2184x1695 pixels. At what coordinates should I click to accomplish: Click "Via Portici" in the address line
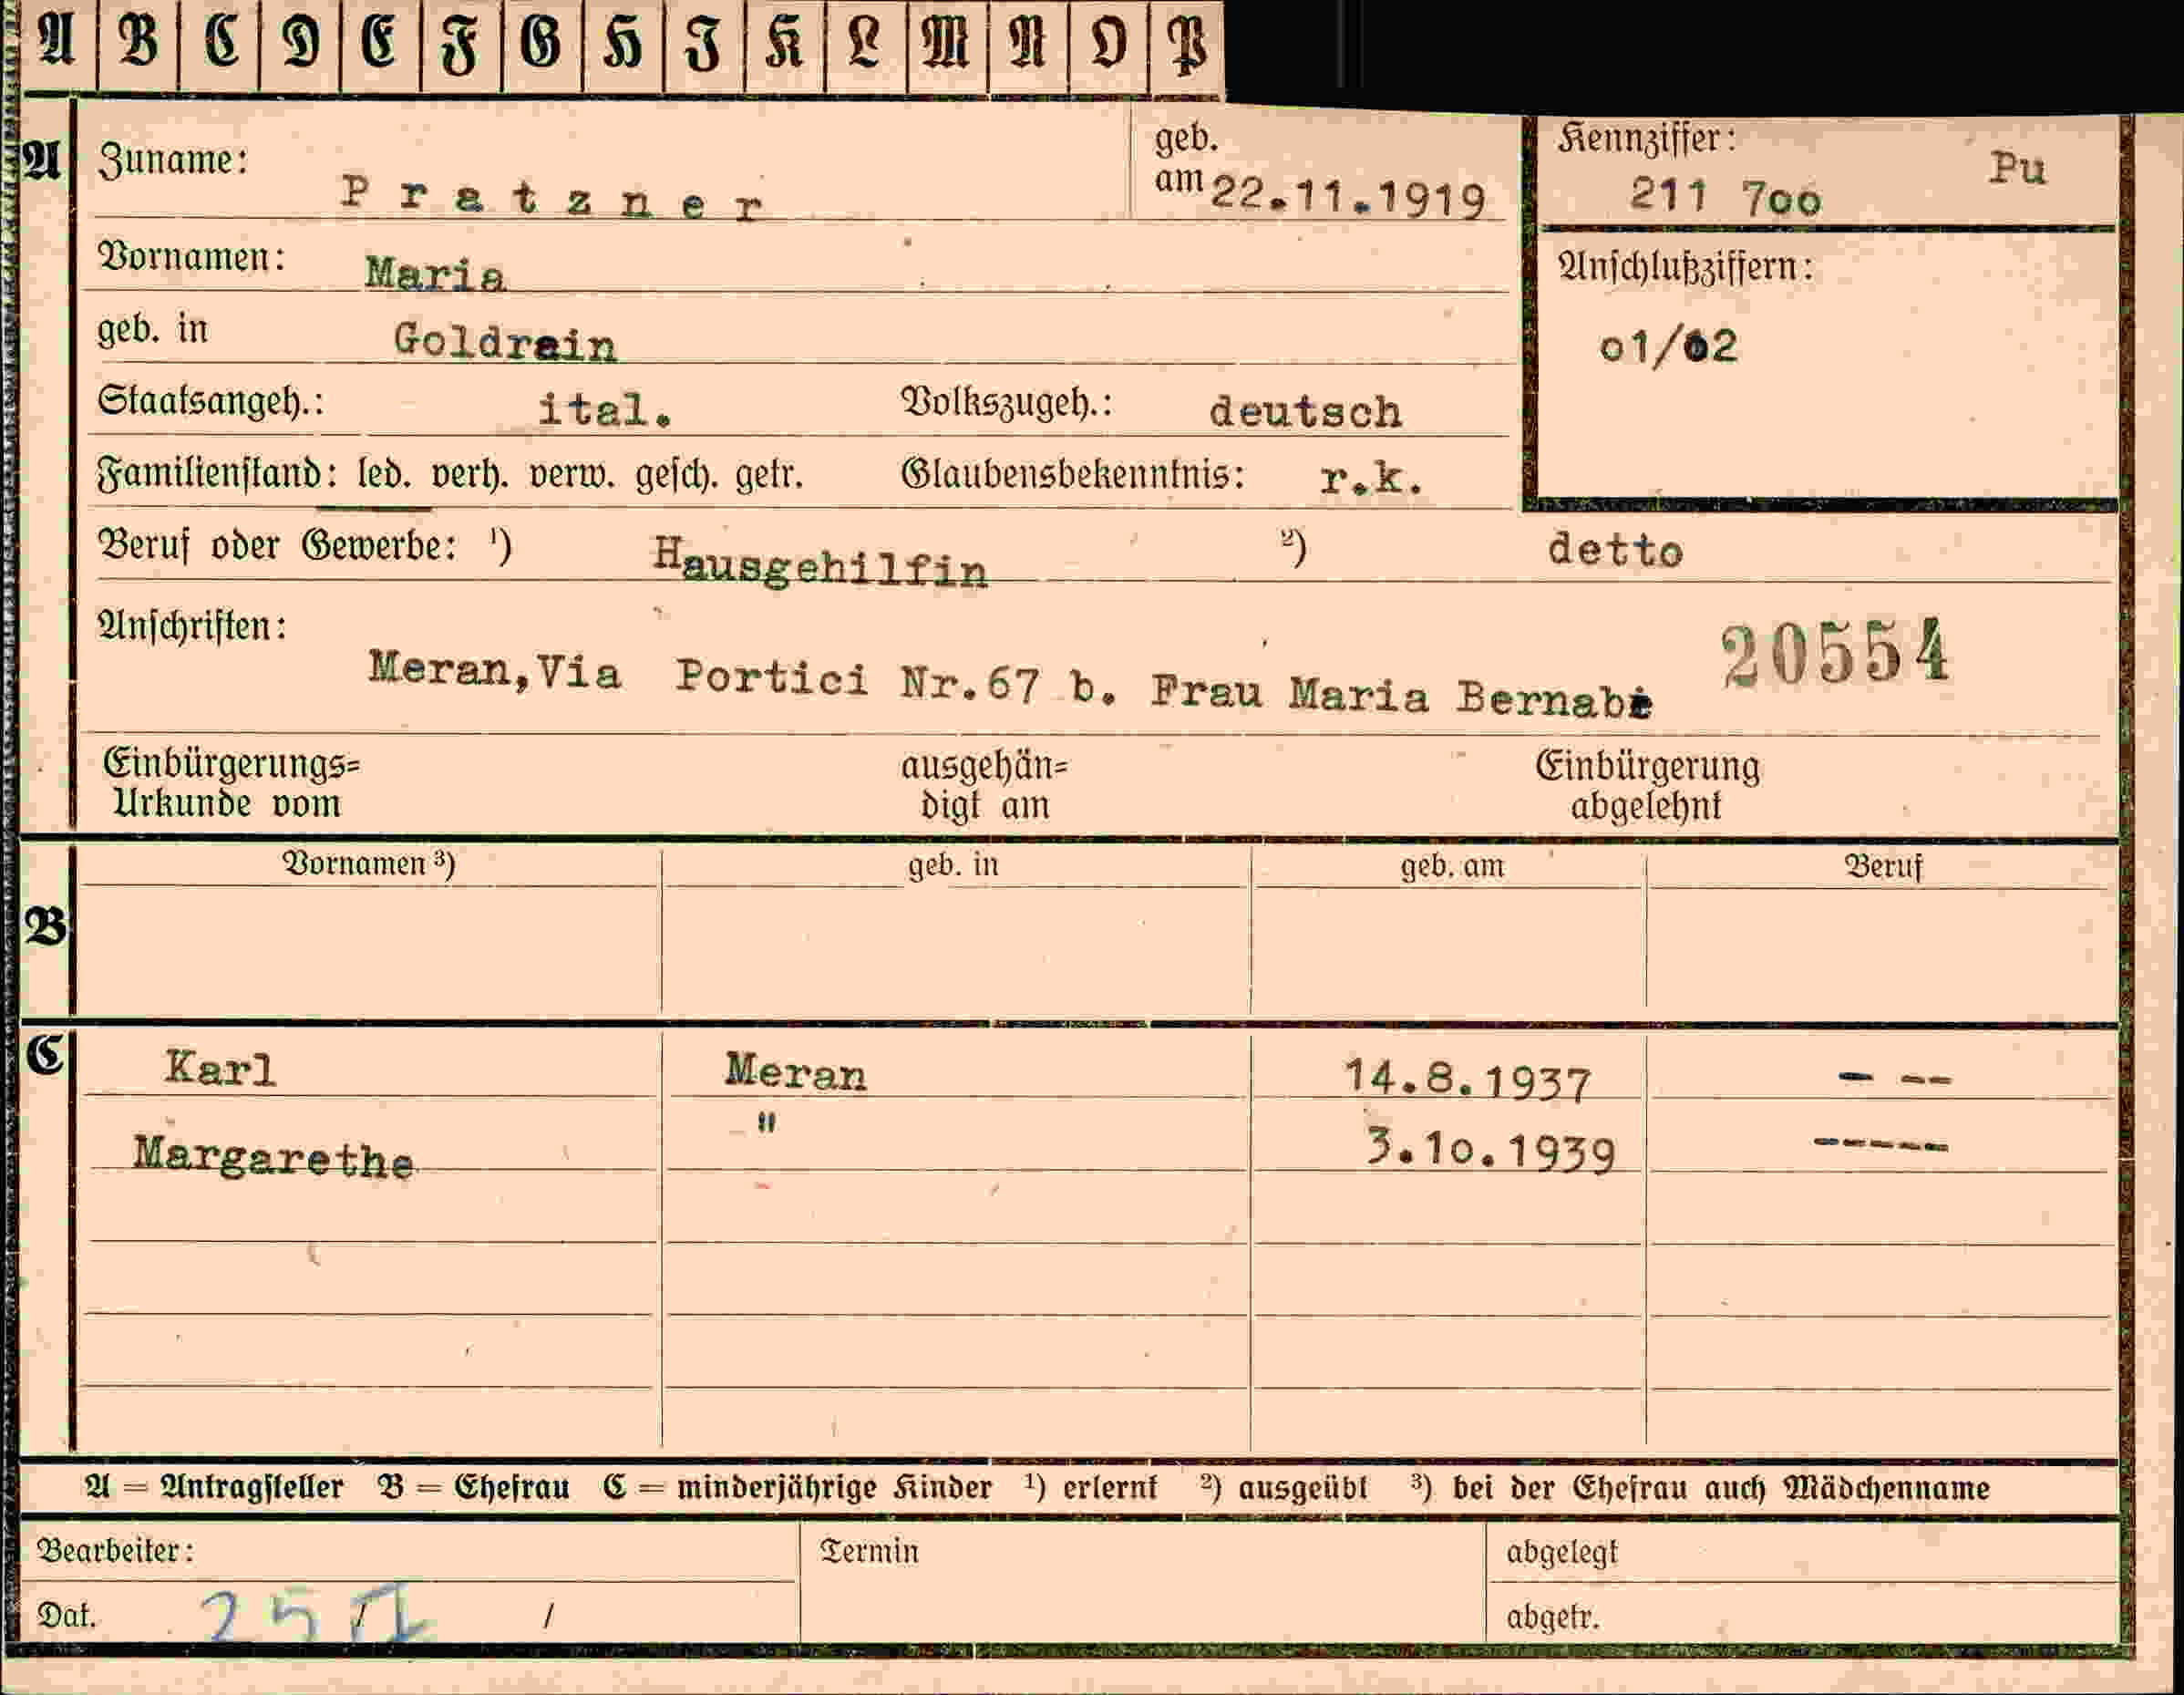tap(702, 674)
